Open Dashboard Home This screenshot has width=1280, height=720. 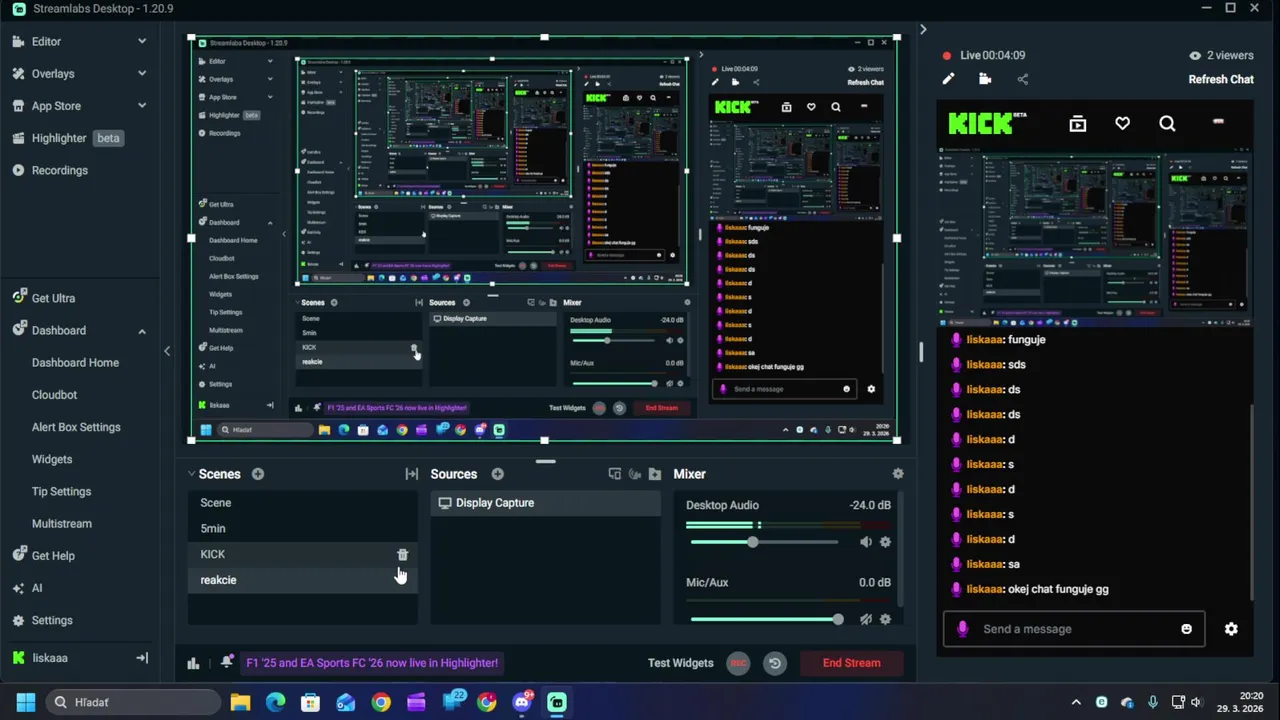tap(75, 363)
